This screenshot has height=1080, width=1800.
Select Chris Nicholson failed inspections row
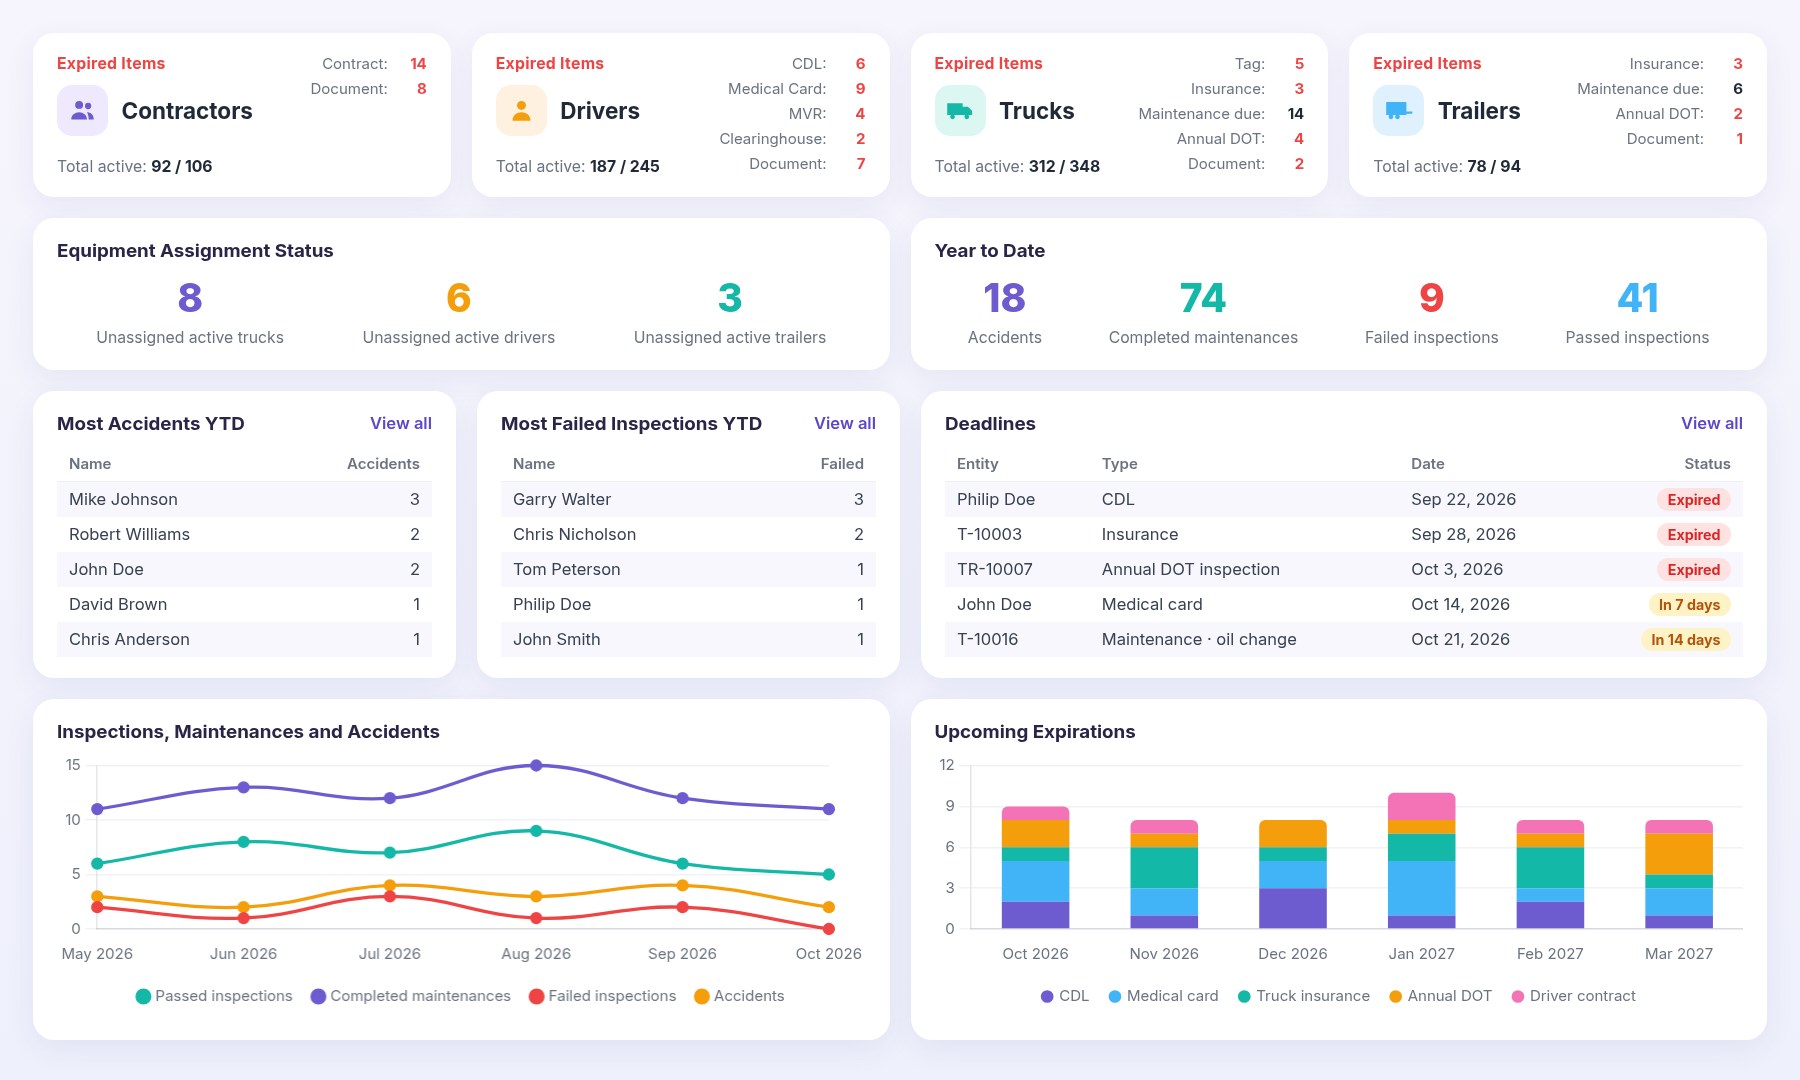coord(688,534)
